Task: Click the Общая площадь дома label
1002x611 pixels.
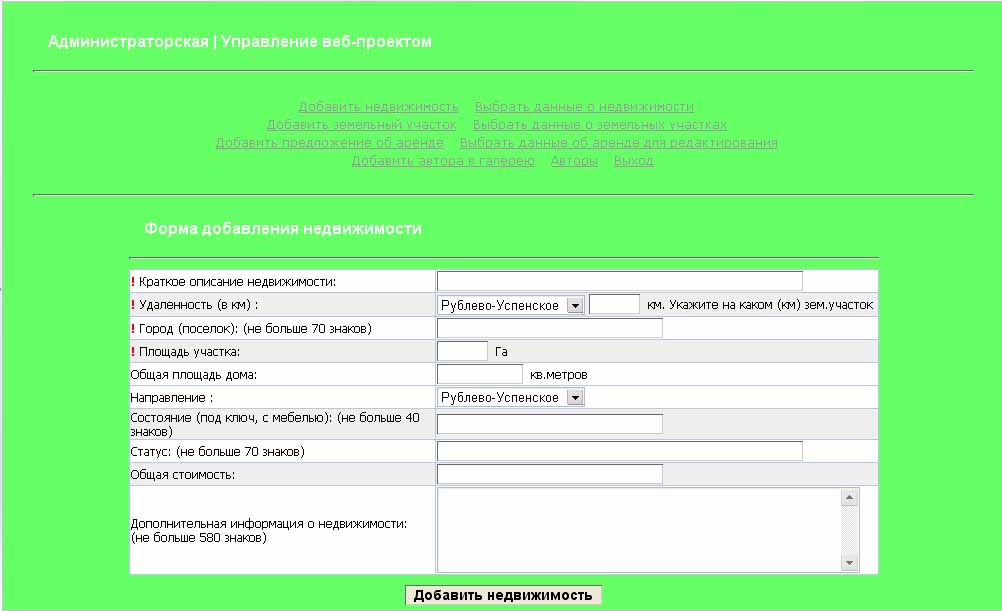Action: 194,375
